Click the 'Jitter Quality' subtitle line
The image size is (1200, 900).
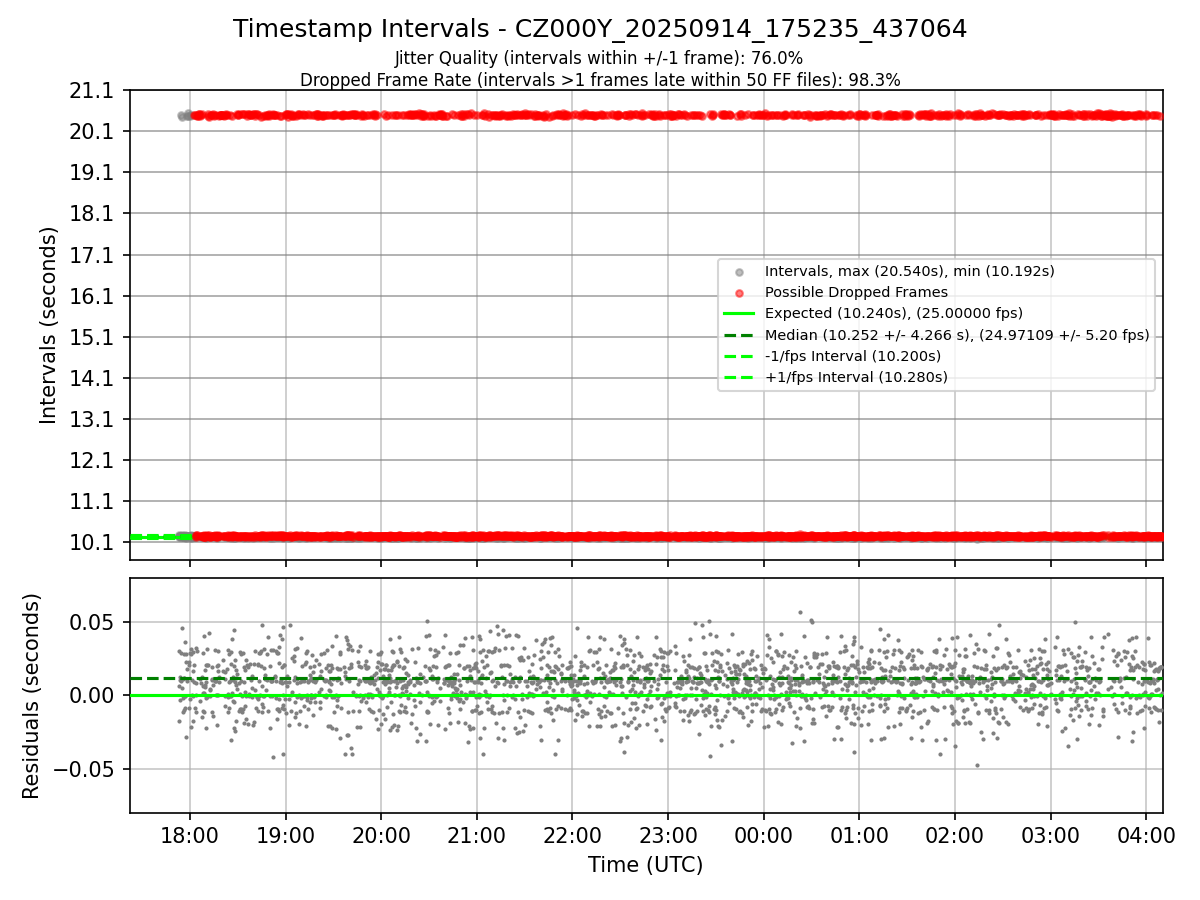click(x=599, y=58)
